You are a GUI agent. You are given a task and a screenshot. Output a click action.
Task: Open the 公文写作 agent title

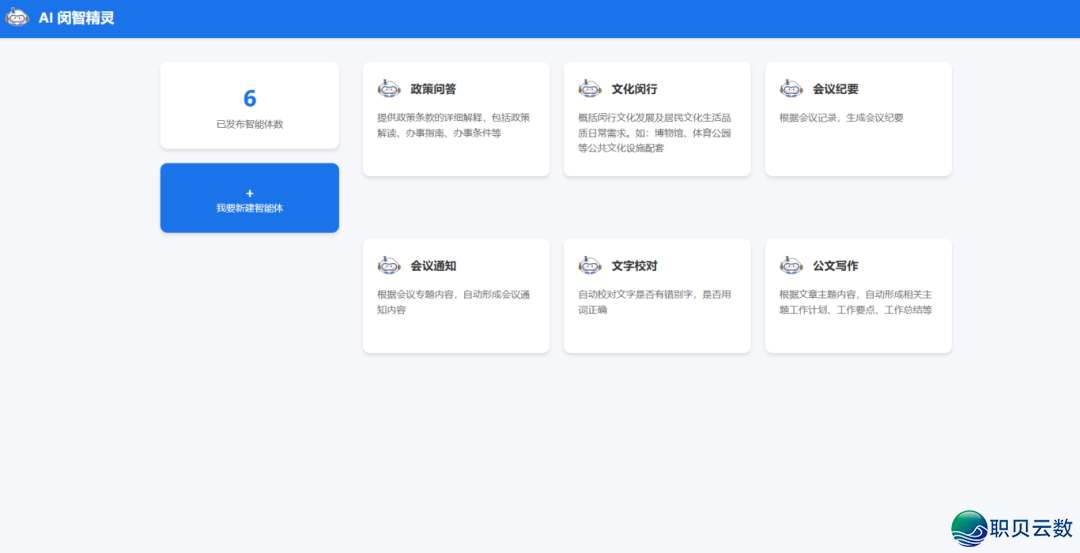coord(835,266)
